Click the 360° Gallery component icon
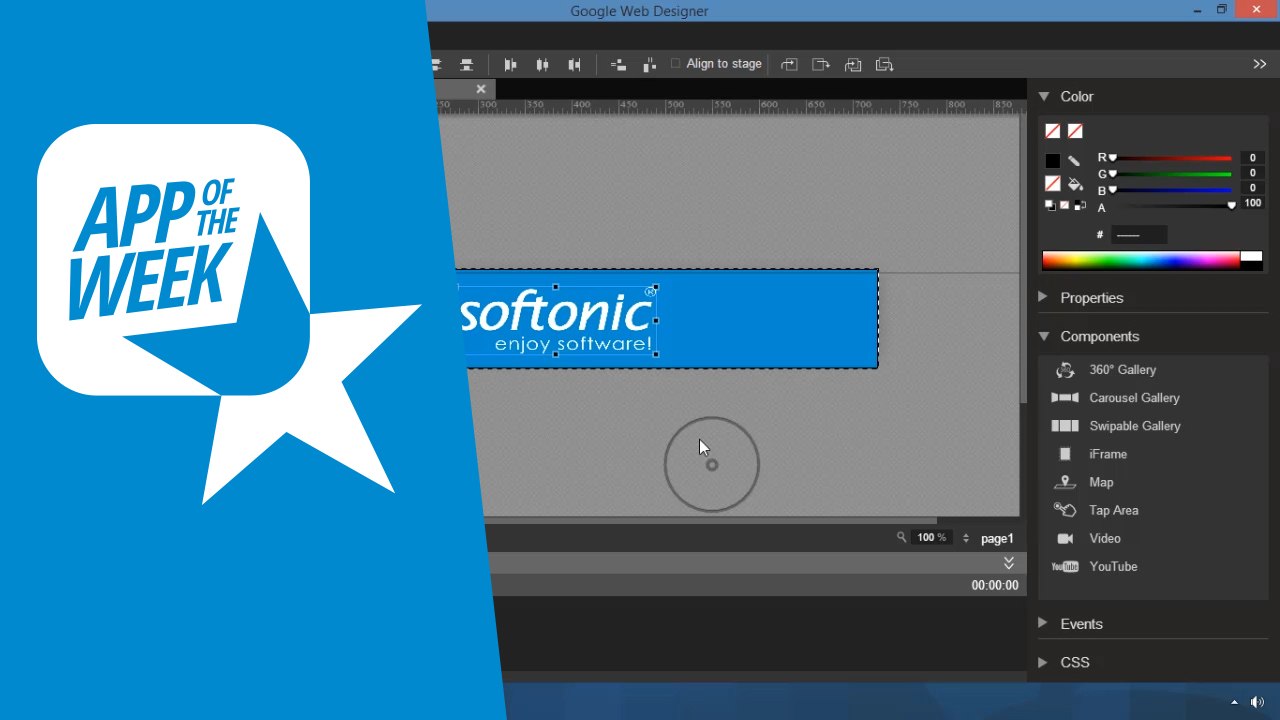 point(1065,370)
